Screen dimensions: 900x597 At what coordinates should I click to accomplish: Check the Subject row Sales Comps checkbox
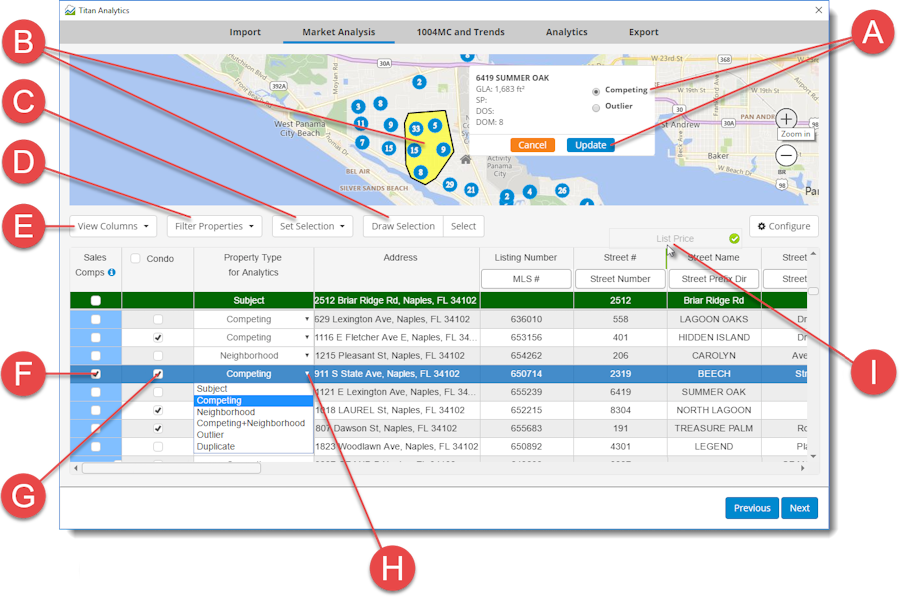[x=96, y=300]
